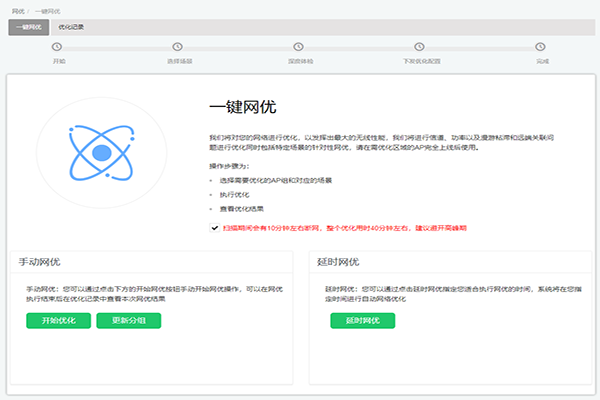
Task: Open the 优化记录 tab
Action: [72, 27]
